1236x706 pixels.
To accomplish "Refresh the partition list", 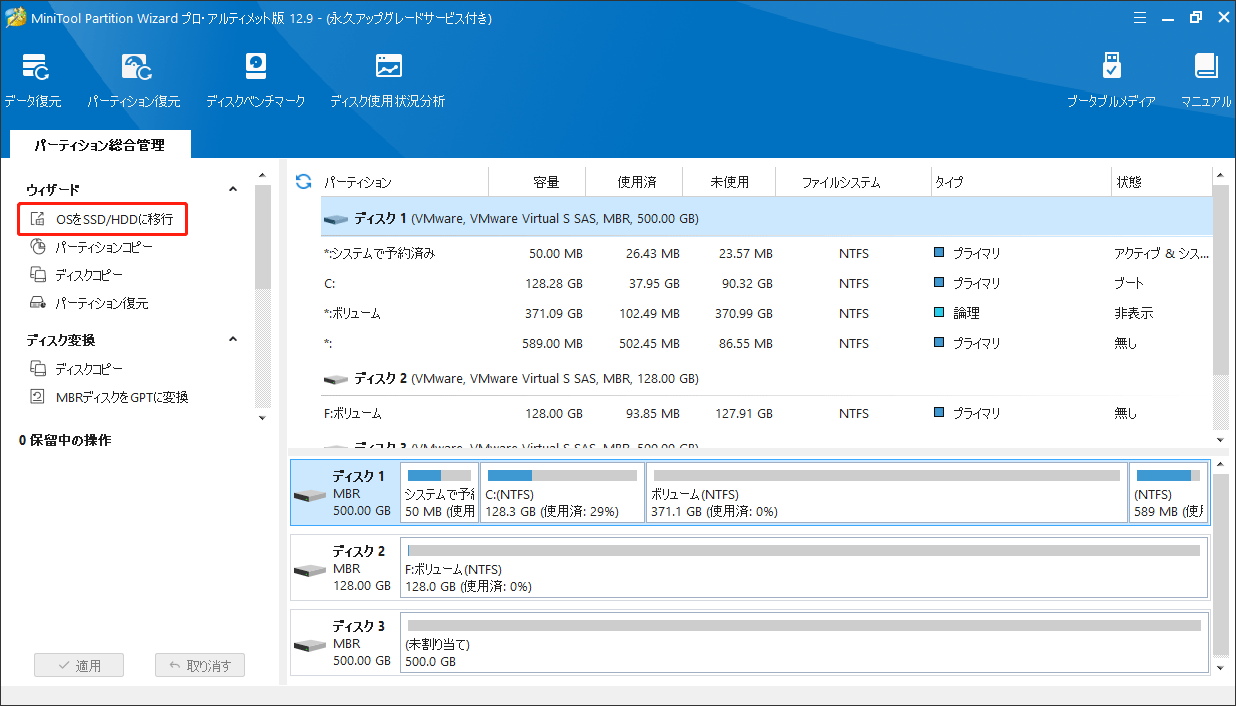I will (x=304, y=182).
